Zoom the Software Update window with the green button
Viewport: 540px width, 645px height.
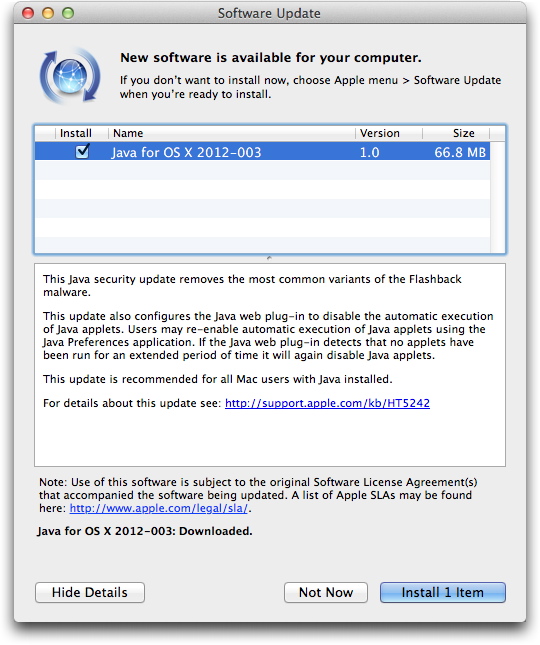tap(68, 13)
